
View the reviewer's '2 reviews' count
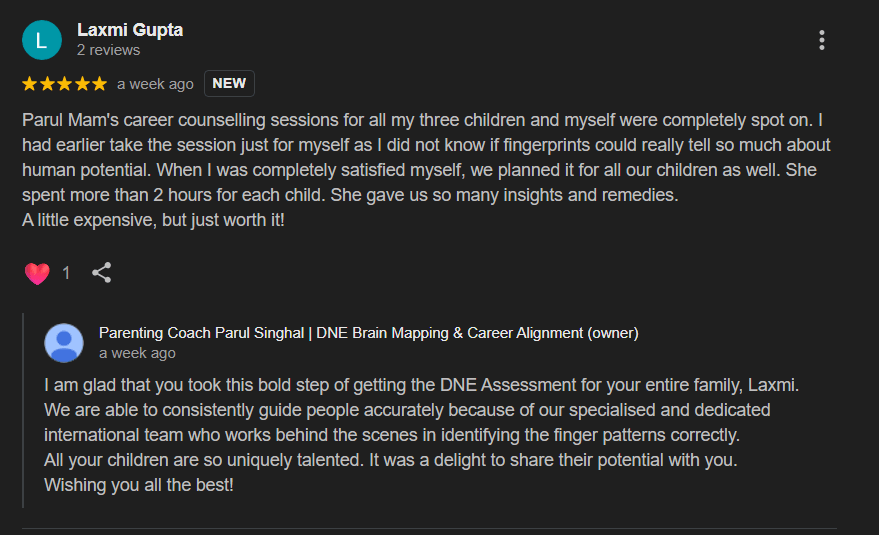click(108, 50)
